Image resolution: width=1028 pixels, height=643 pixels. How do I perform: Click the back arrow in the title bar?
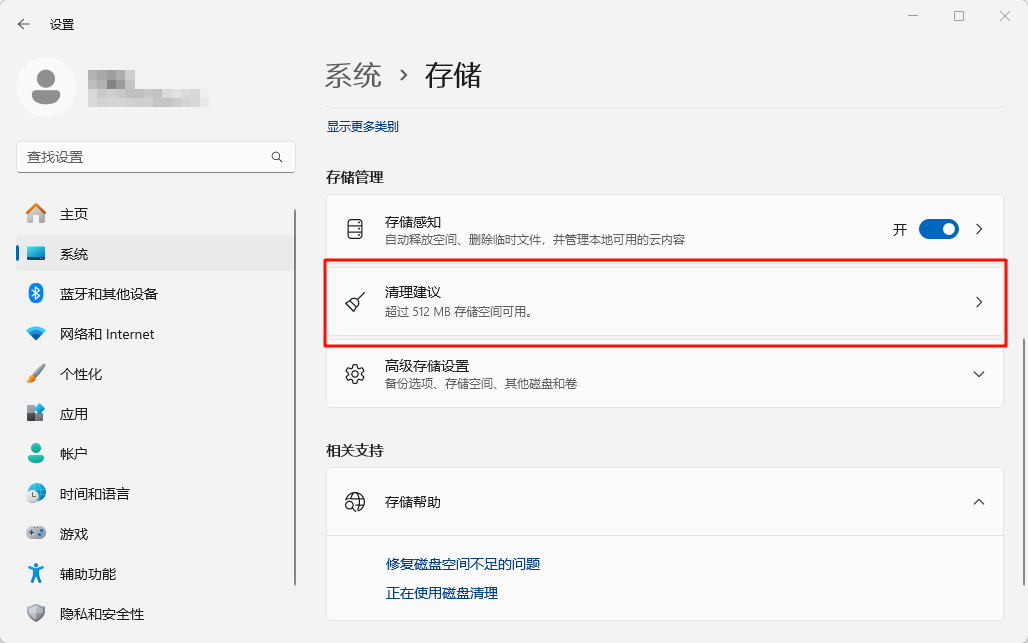click(24, 24)
